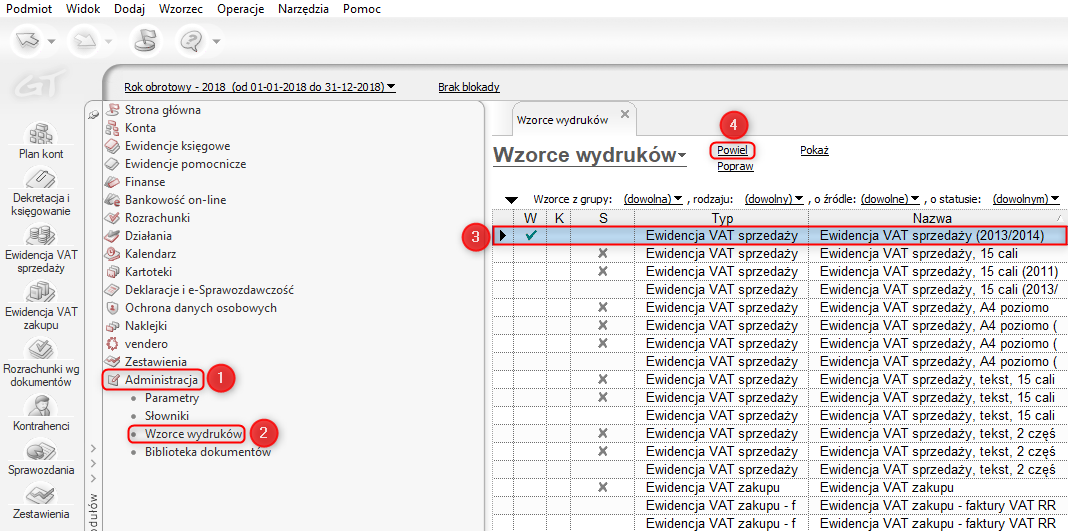Image resolution: width=1068 pixels, height=531 pixels.
Task: Open Kalendarz in the module tree
Action: 150,254
